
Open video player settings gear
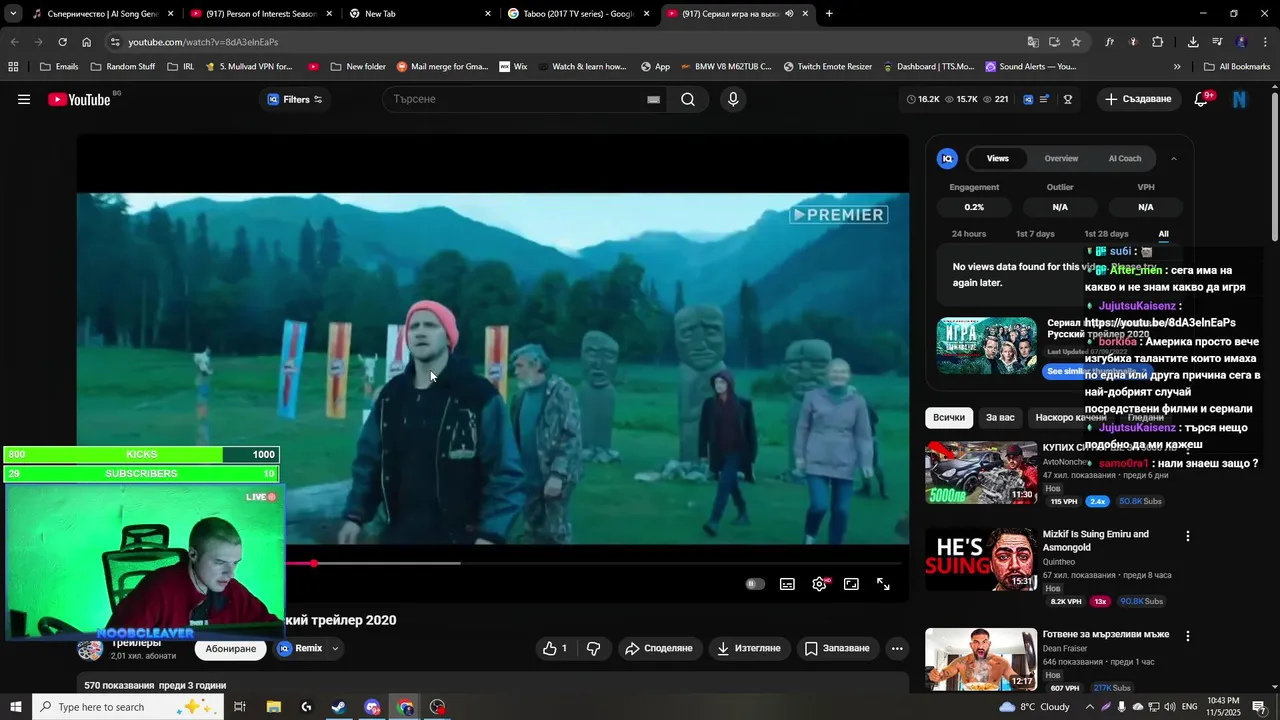coord(819,584)
